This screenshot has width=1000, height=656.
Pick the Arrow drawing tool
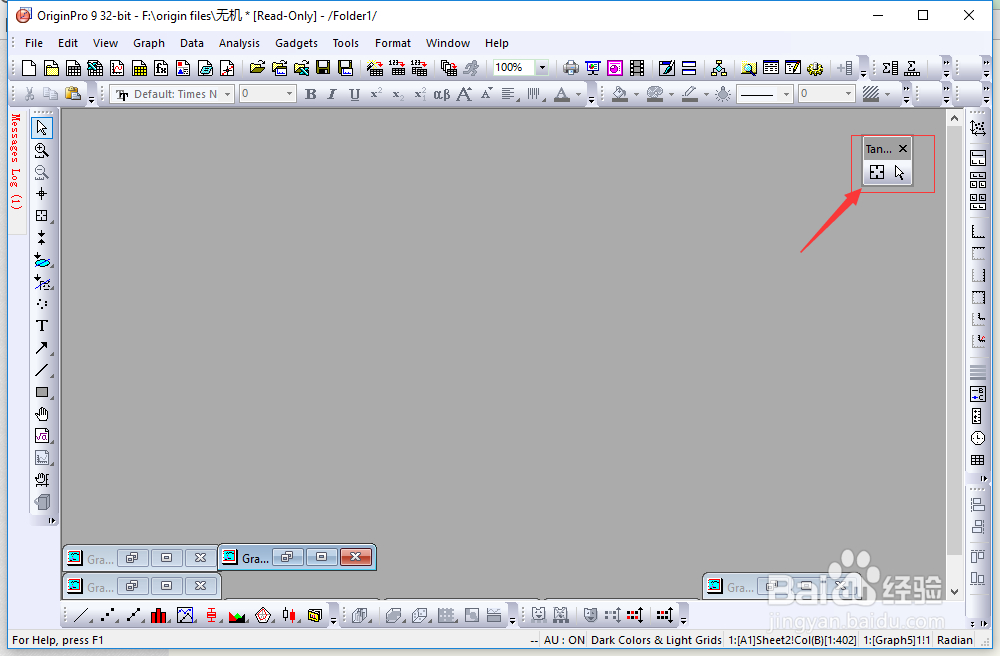(x=41, y=348)
